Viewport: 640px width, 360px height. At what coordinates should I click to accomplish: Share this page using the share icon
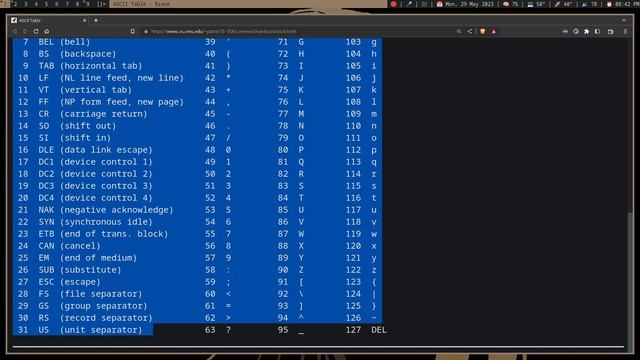(x=470, y=31)
